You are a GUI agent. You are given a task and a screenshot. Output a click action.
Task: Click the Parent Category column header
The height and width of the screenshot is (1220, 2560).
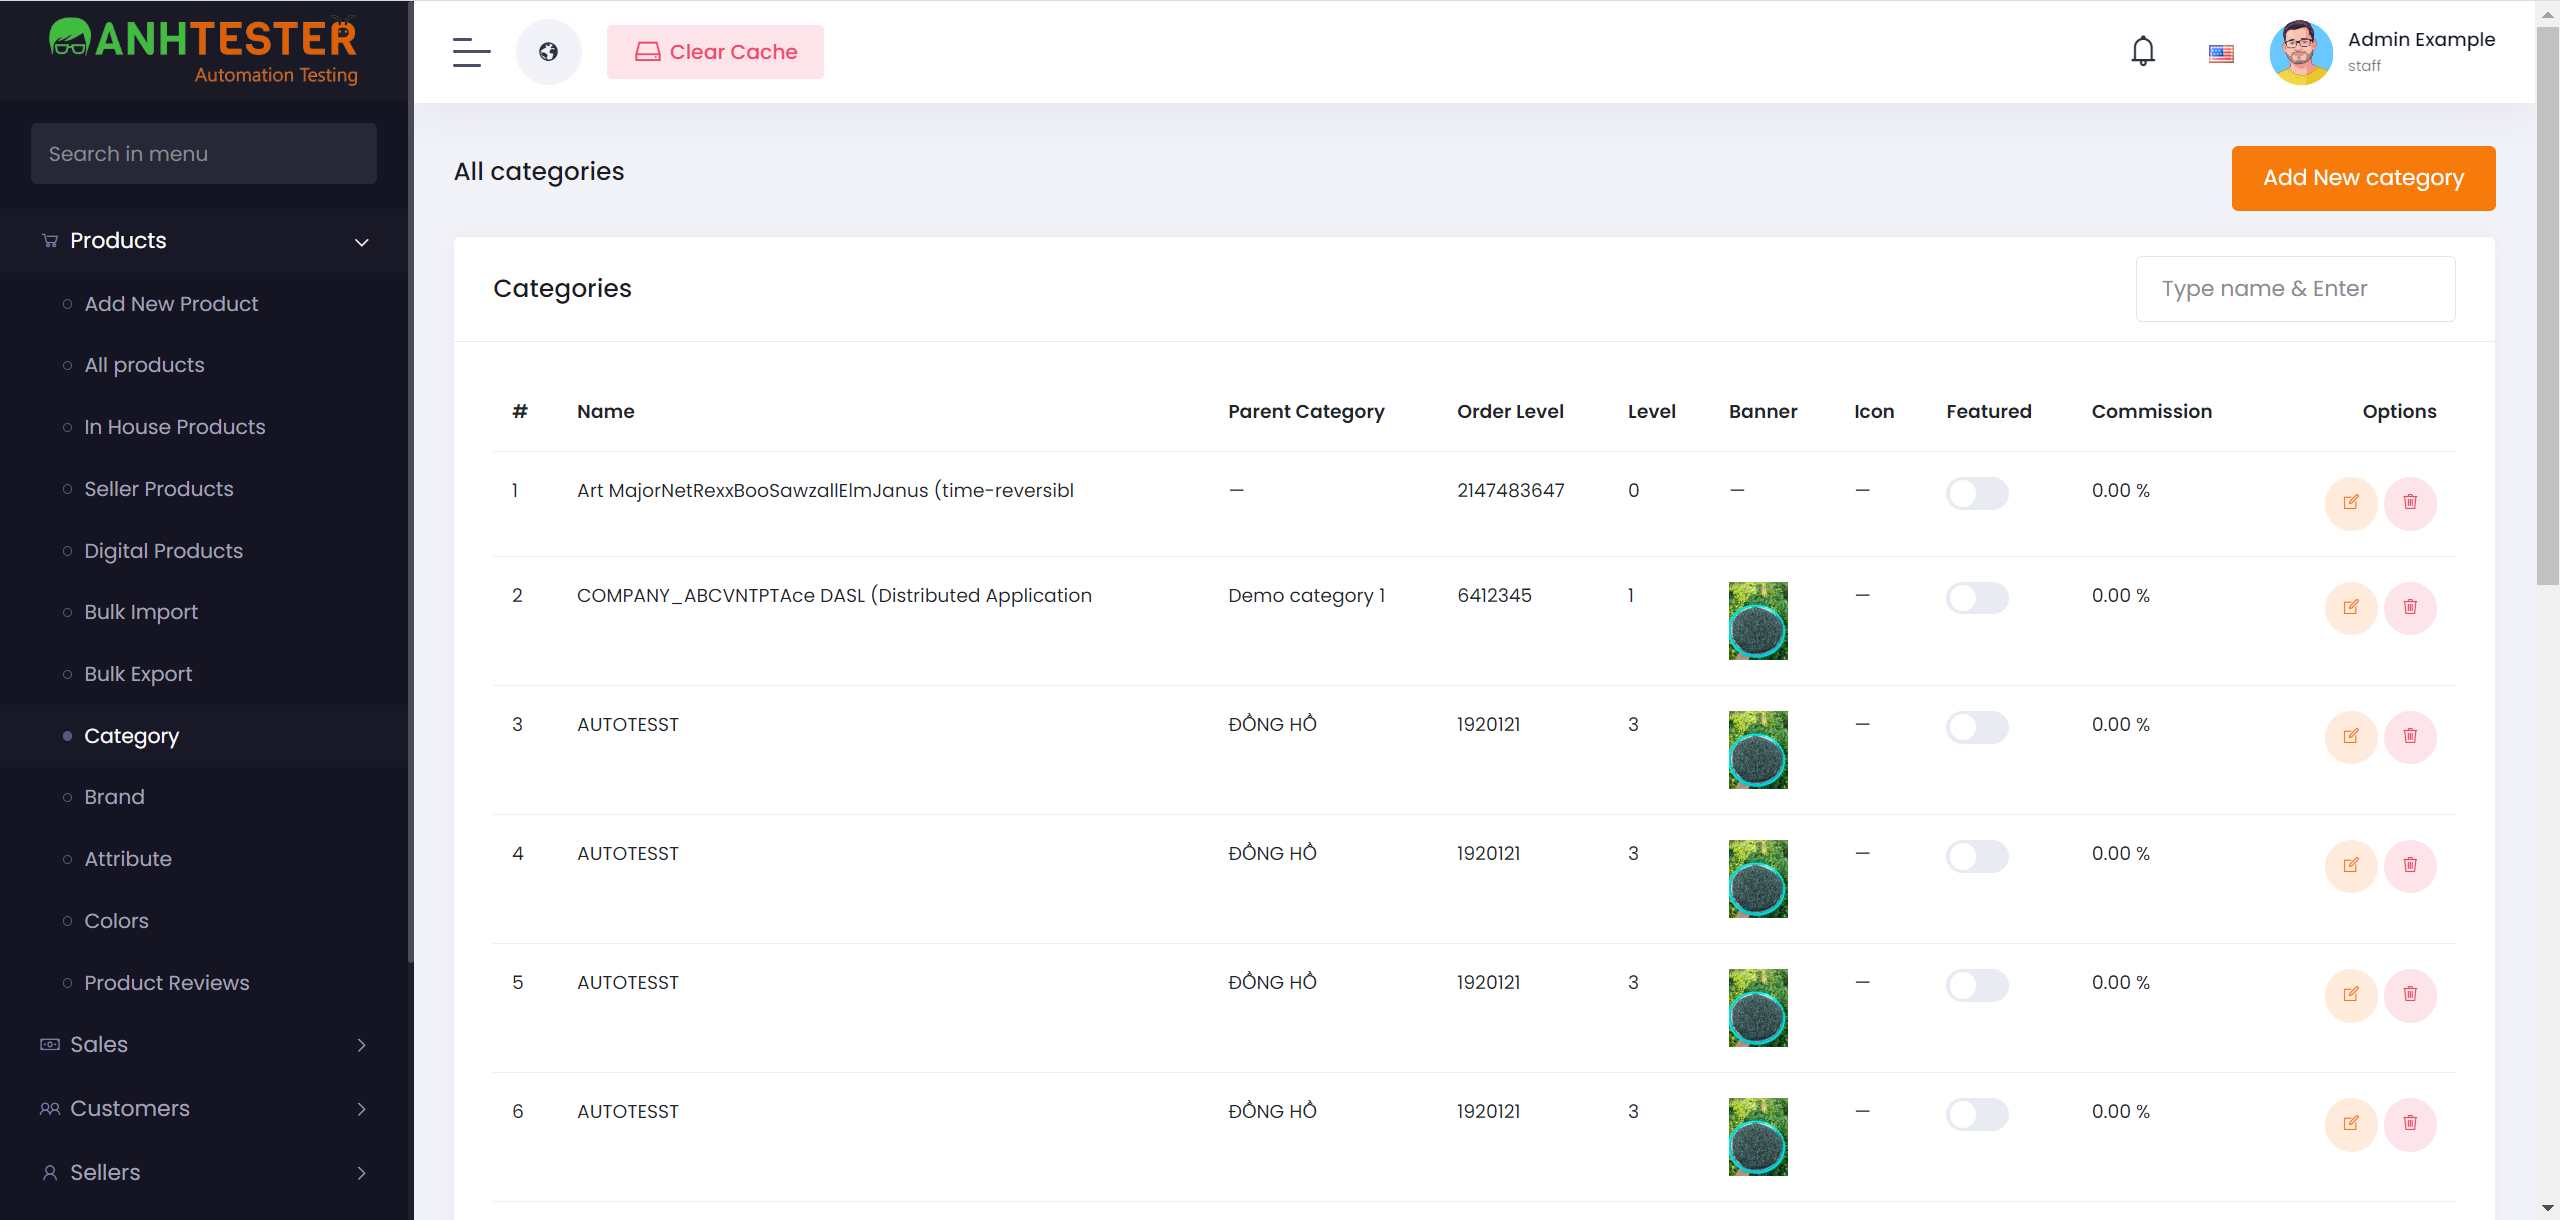[x=1306, y=412]
